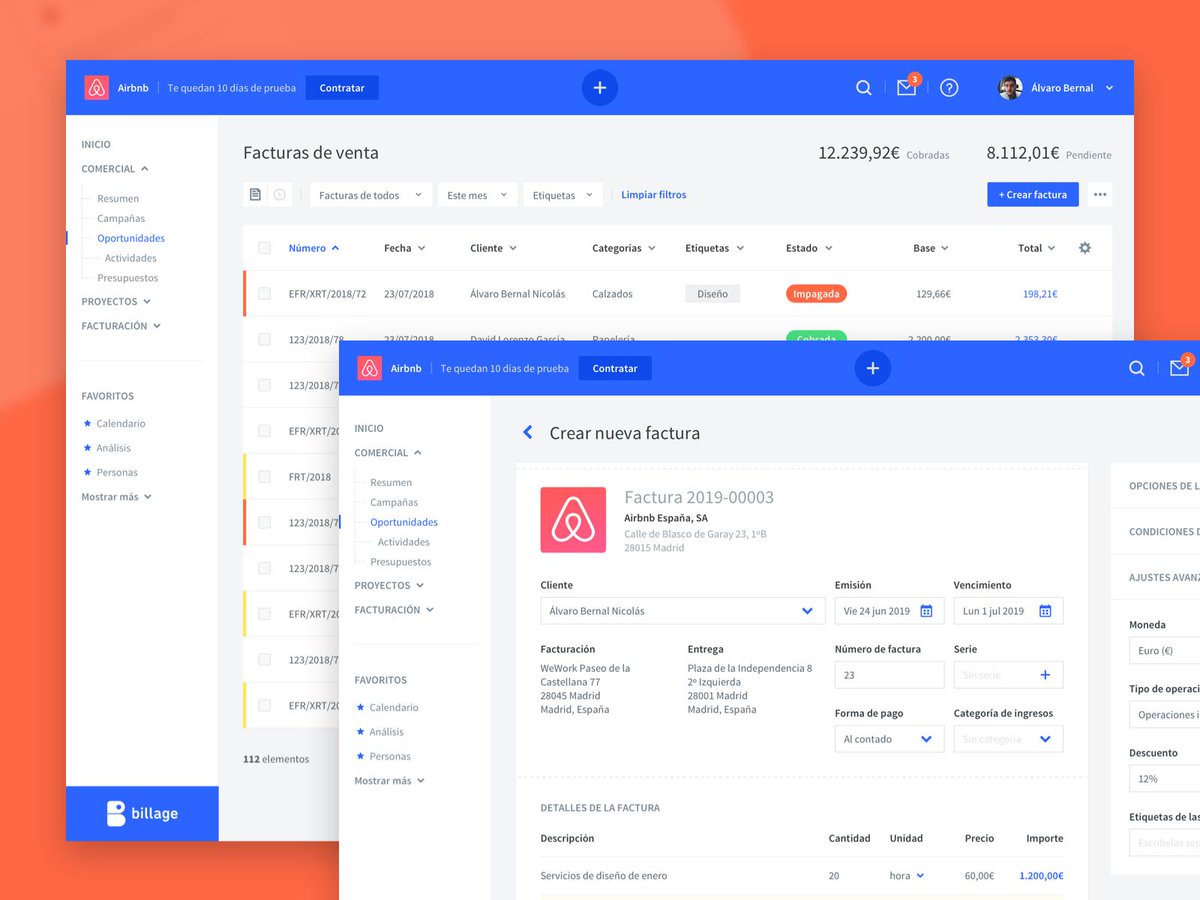Select Oportunidades in the back window sidebar
The image size is (1200, 900).
131,238
